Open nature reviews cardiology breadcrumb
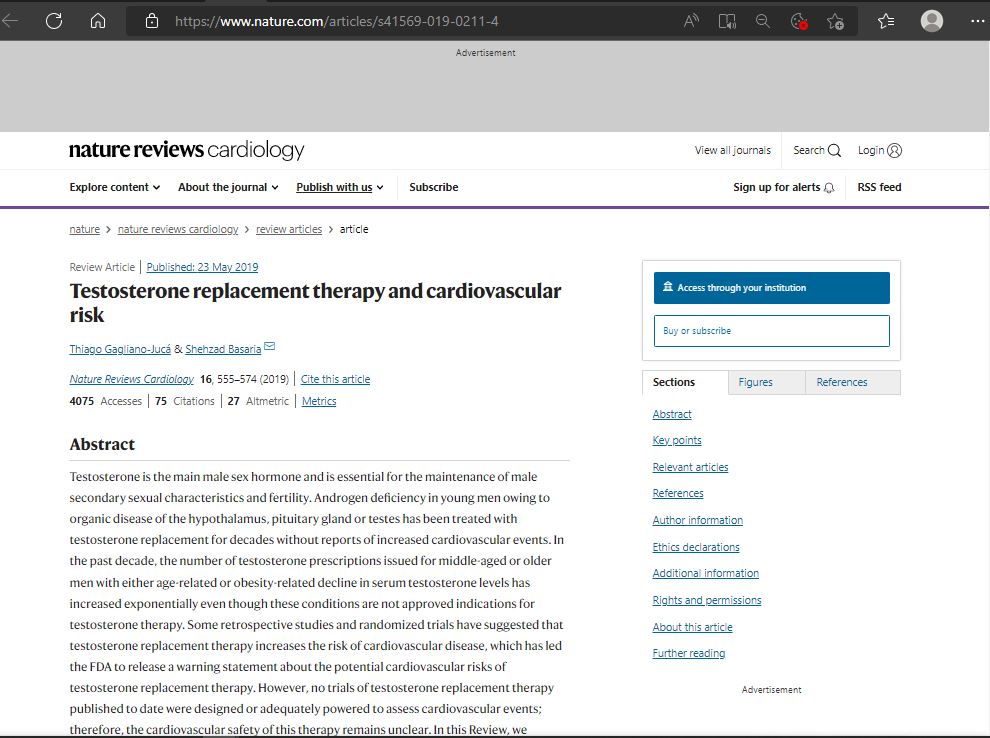The height and width of the screenshot is (738, 990). 178,229
